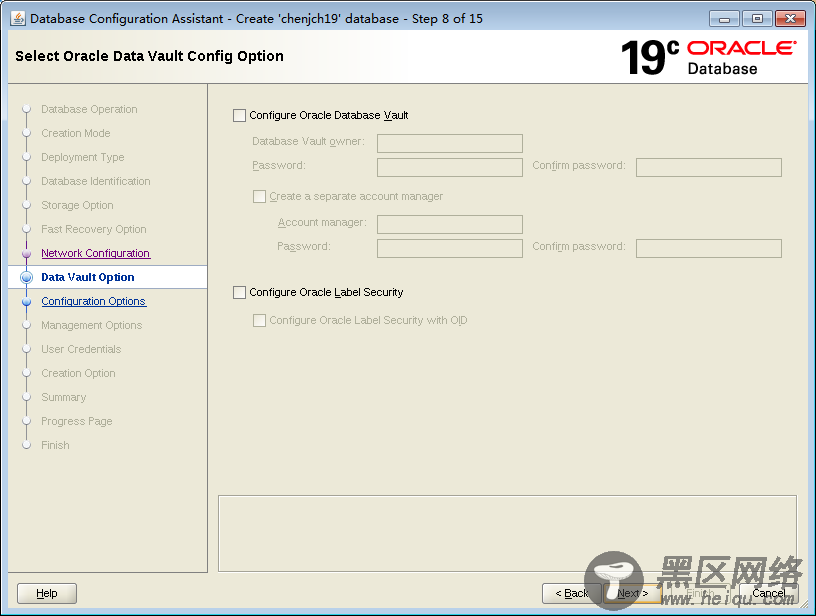Click the Account manager input field
The image size is (816, 616).
(450, 224)
